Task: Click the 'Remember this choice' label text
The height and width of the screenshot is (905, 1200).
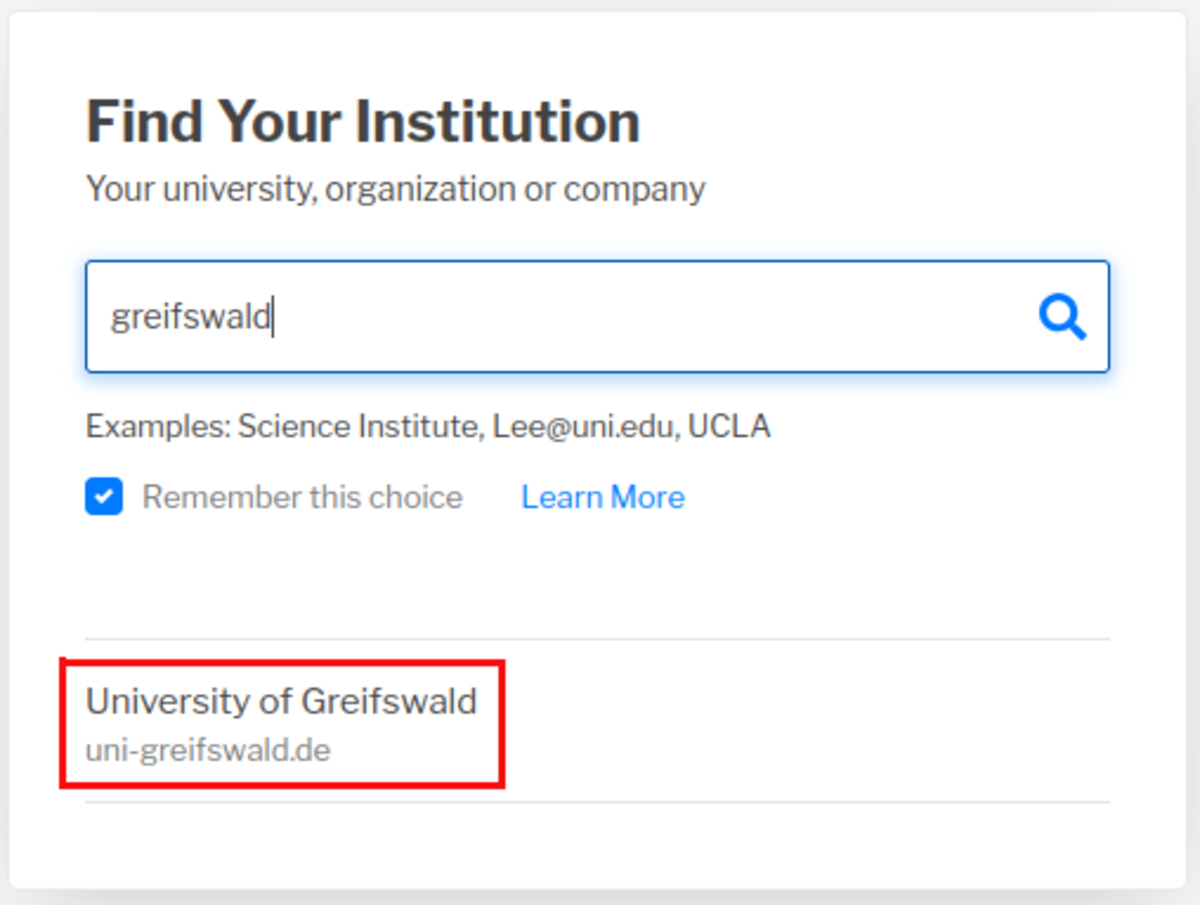Action: (302, 497)
